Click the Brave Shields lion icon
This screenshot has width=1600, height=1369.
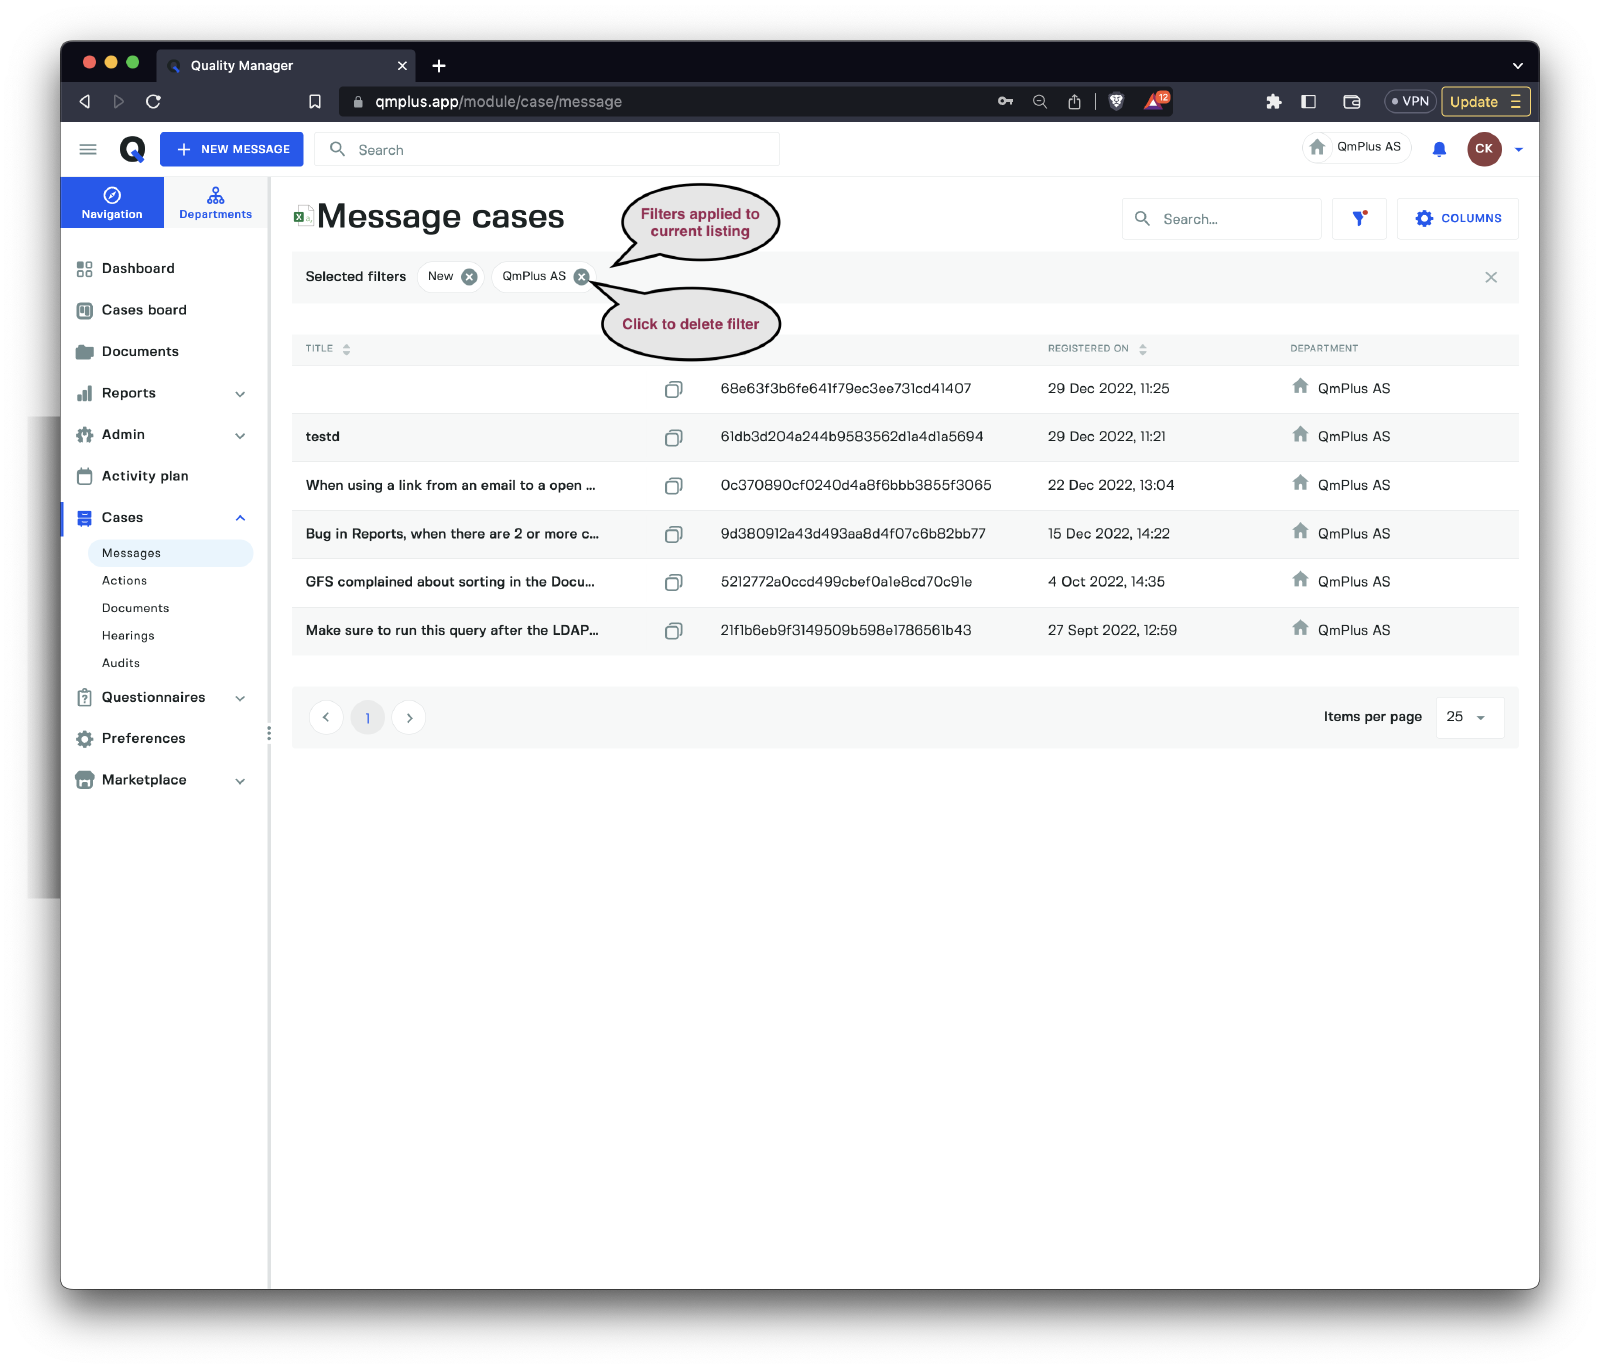(1117, 102)
